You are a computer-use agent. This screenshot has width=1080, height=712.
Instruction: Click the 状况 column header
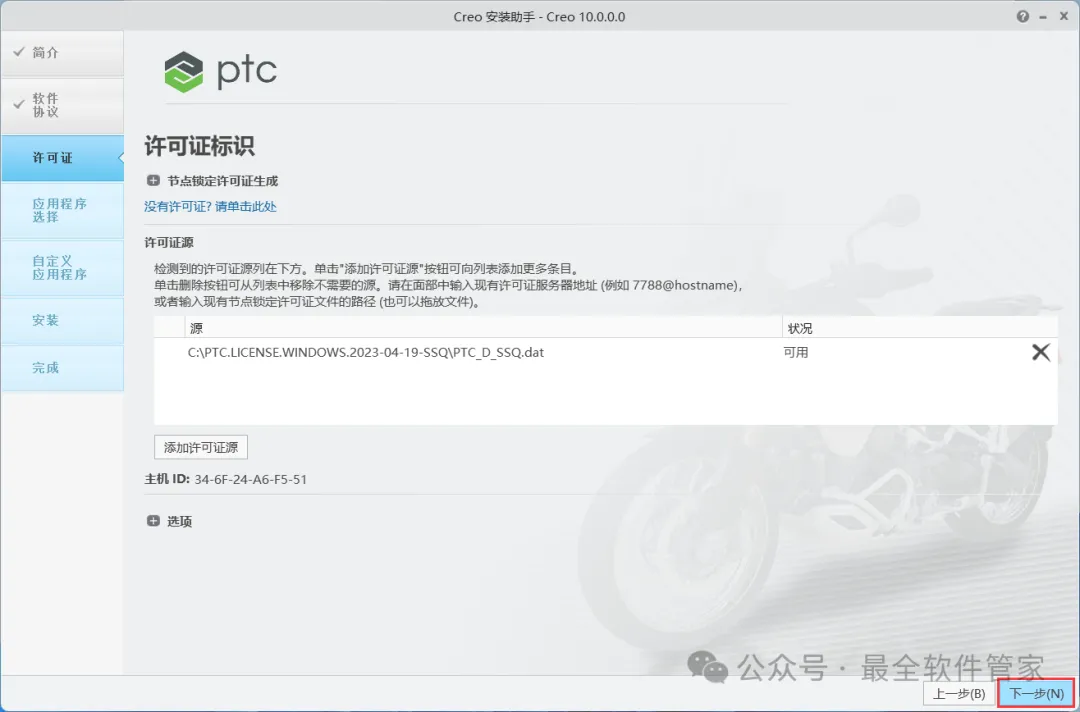tap(920, 328)
